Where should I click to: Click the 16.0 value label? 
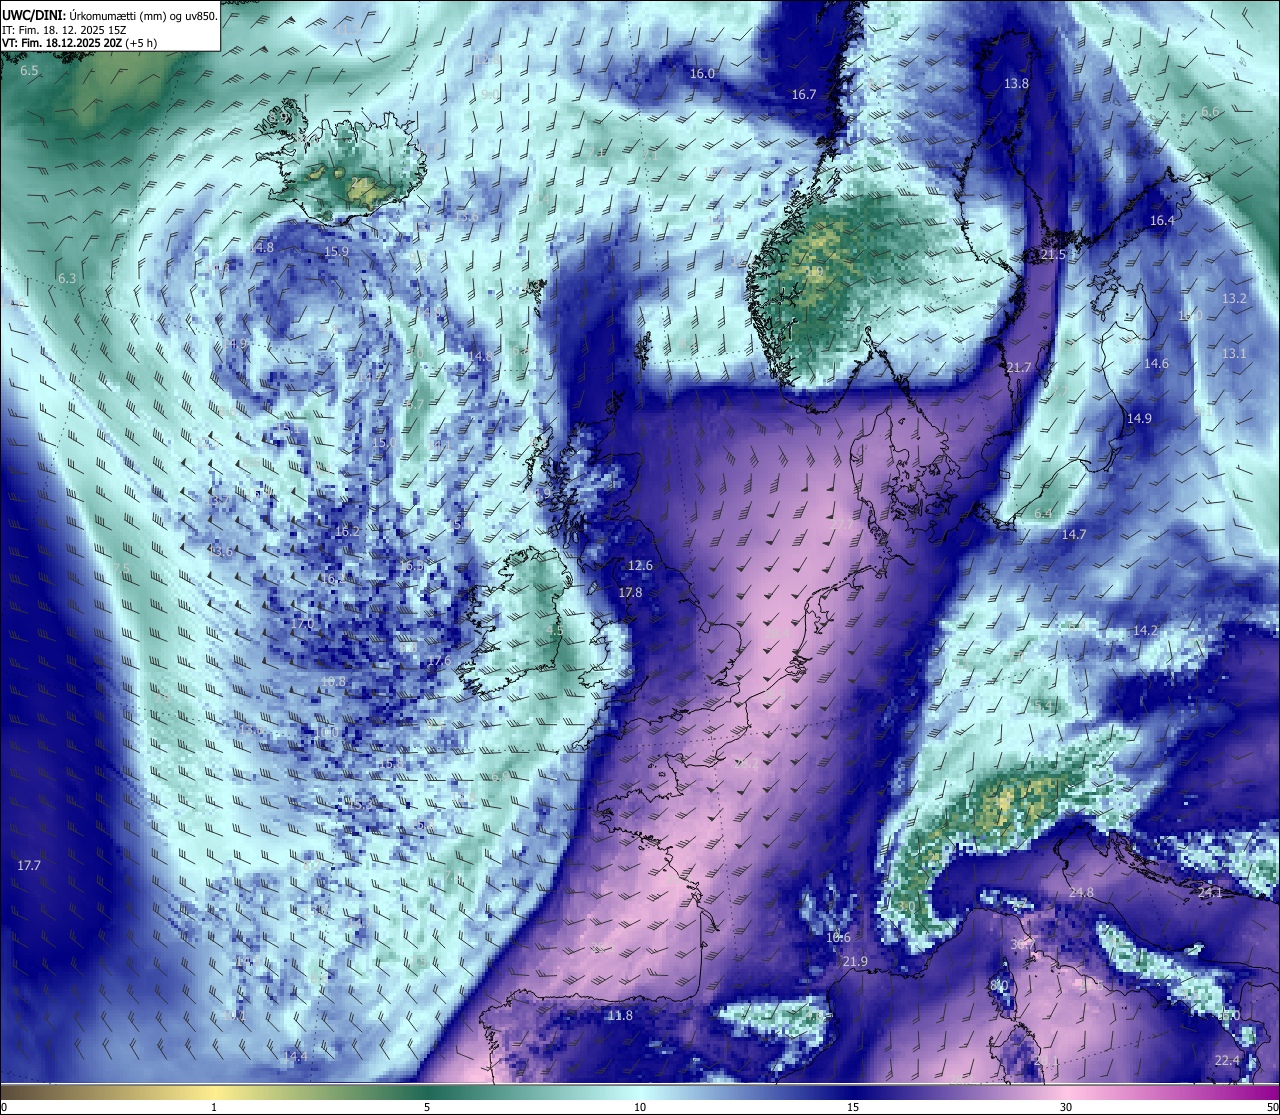[703, 73]
